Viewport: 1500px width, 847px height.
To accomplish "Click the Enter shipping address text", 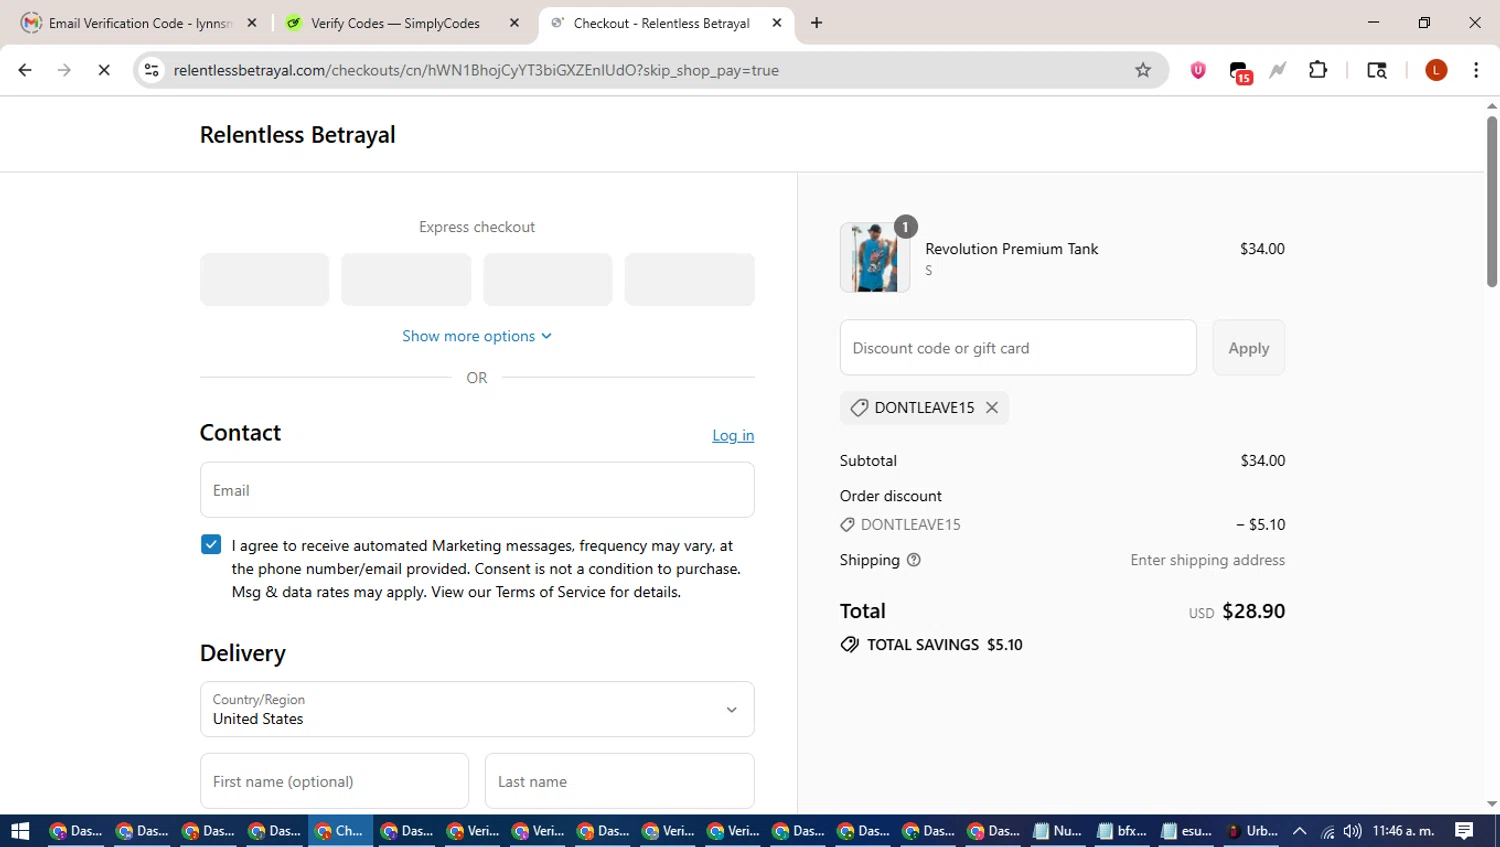I will pos(1208,560).
